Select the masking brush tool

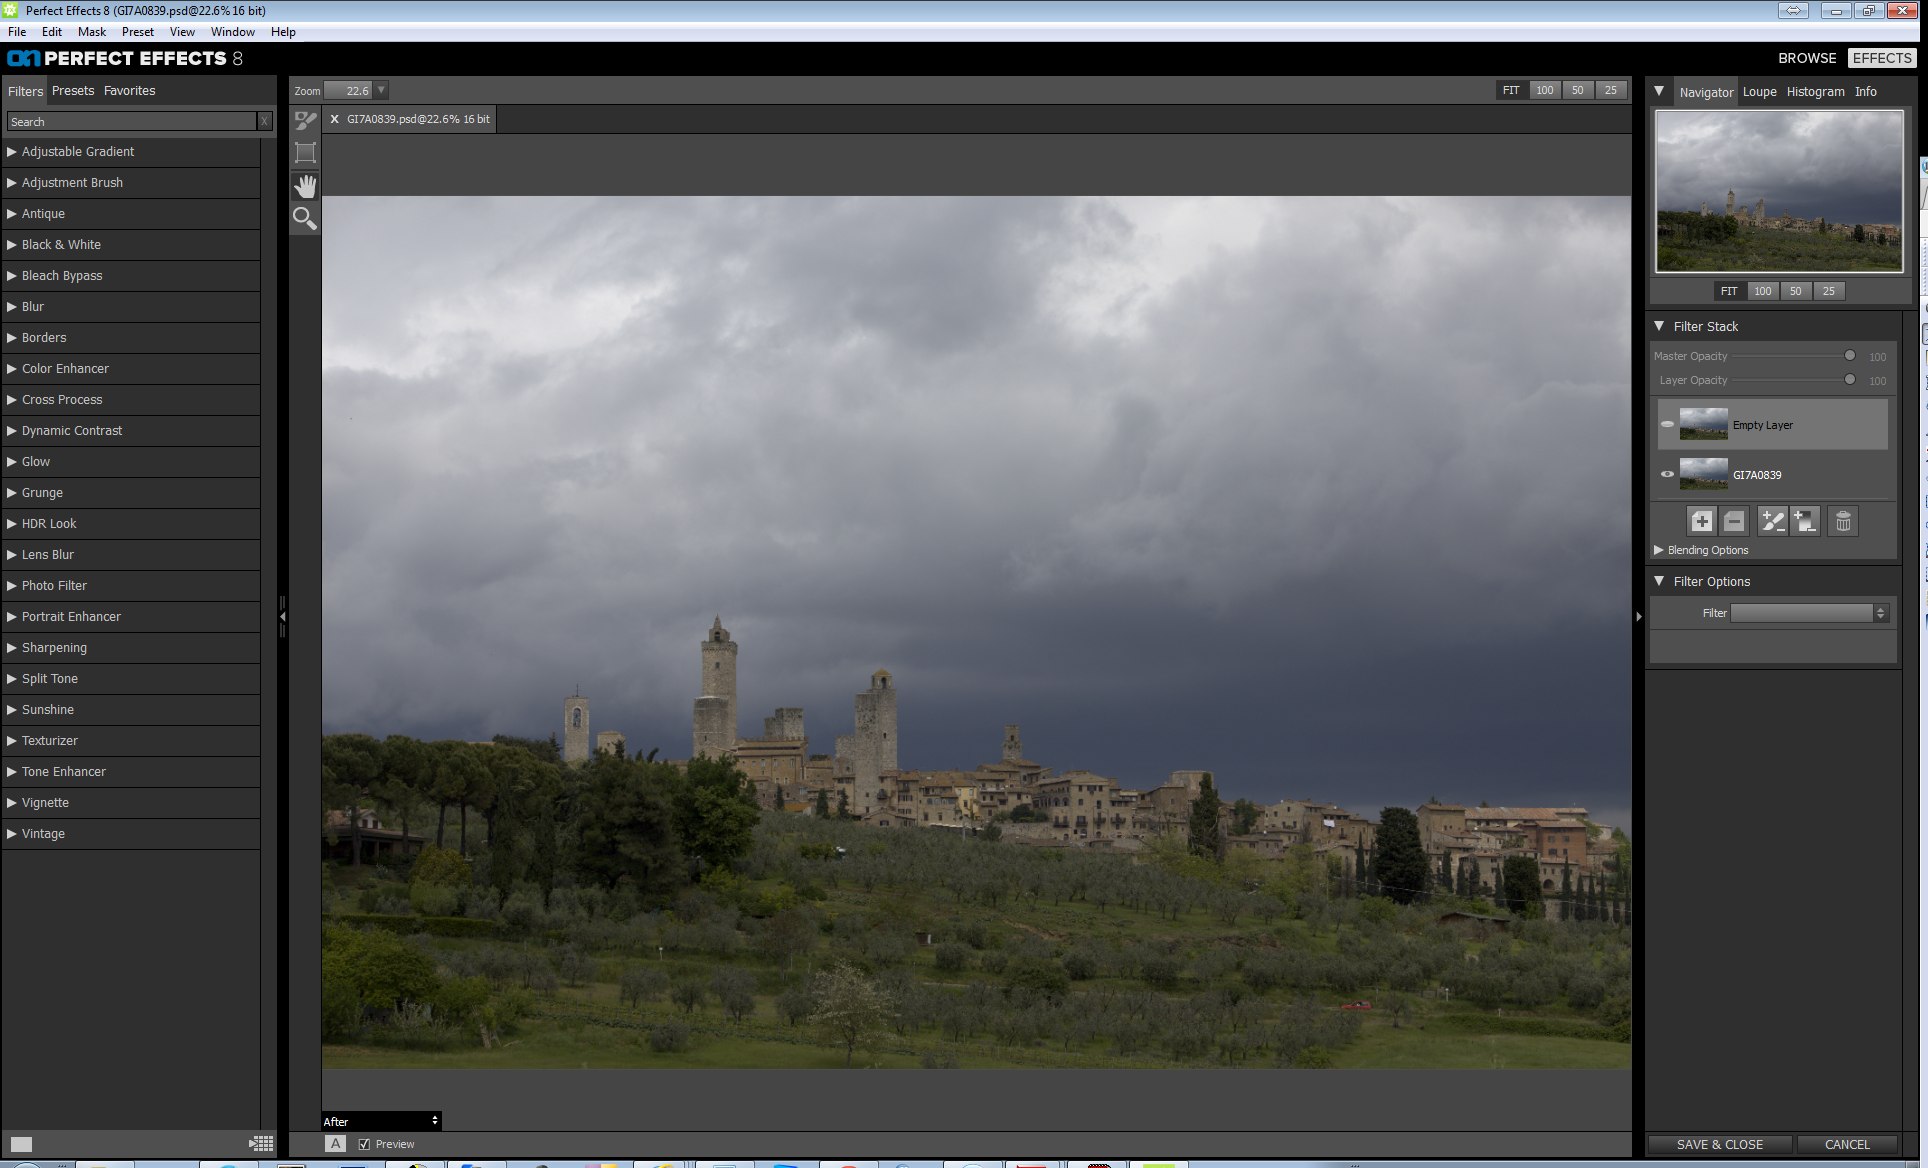click(305, 121)
